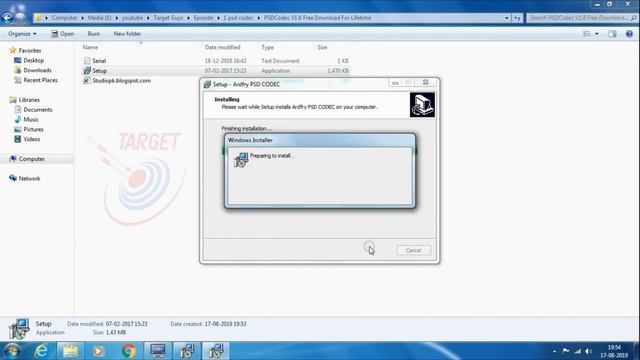Open the network signal tray icon
This screenshot has width=640, height=360.
click(x=577, y=351)
